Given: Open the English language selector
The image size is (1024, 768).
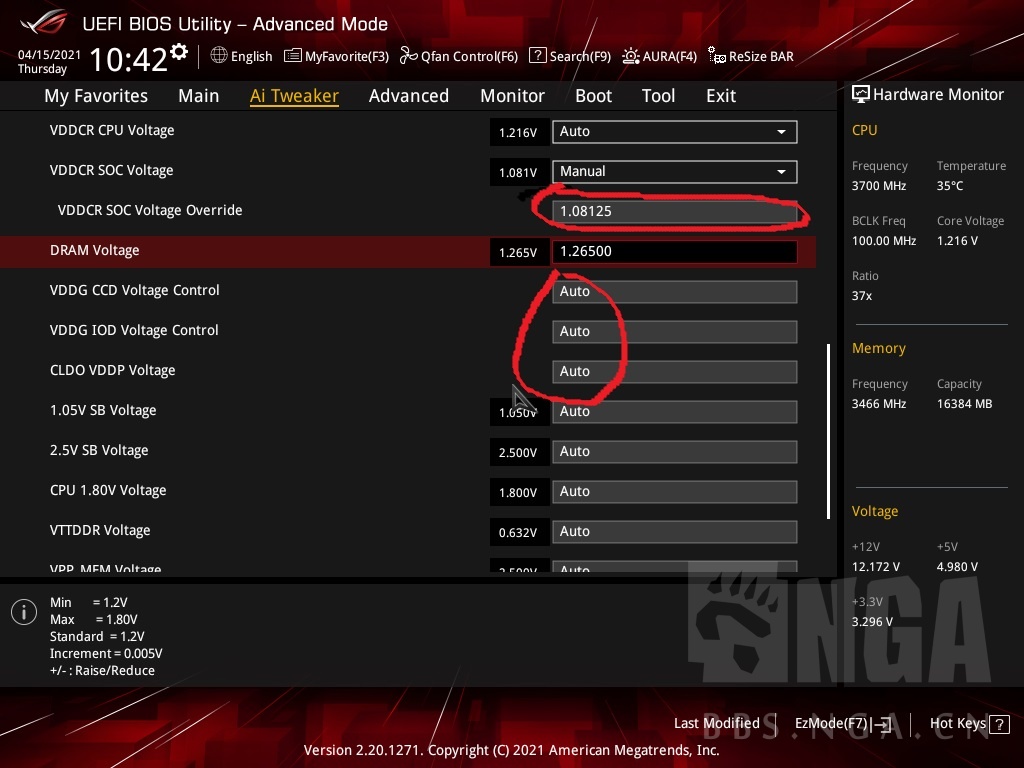Looking at the screenshot, I should (241, 56).
